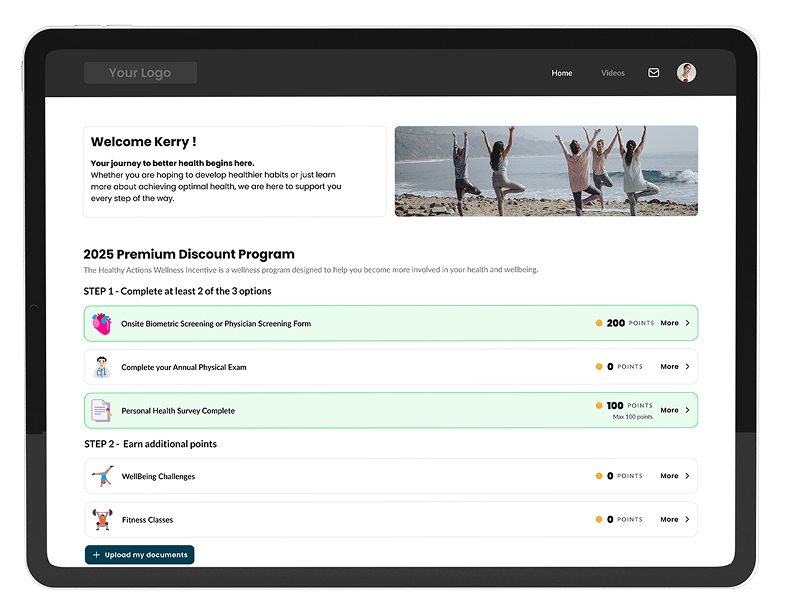Click the Healthy Actions Wellness Incentive description

coord(311,270)
